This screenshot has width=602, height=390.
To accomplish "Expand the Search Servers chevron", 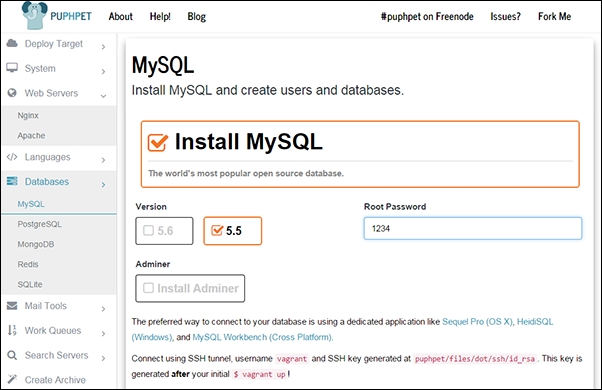I will pyautogui.click(x=103, y=358).
